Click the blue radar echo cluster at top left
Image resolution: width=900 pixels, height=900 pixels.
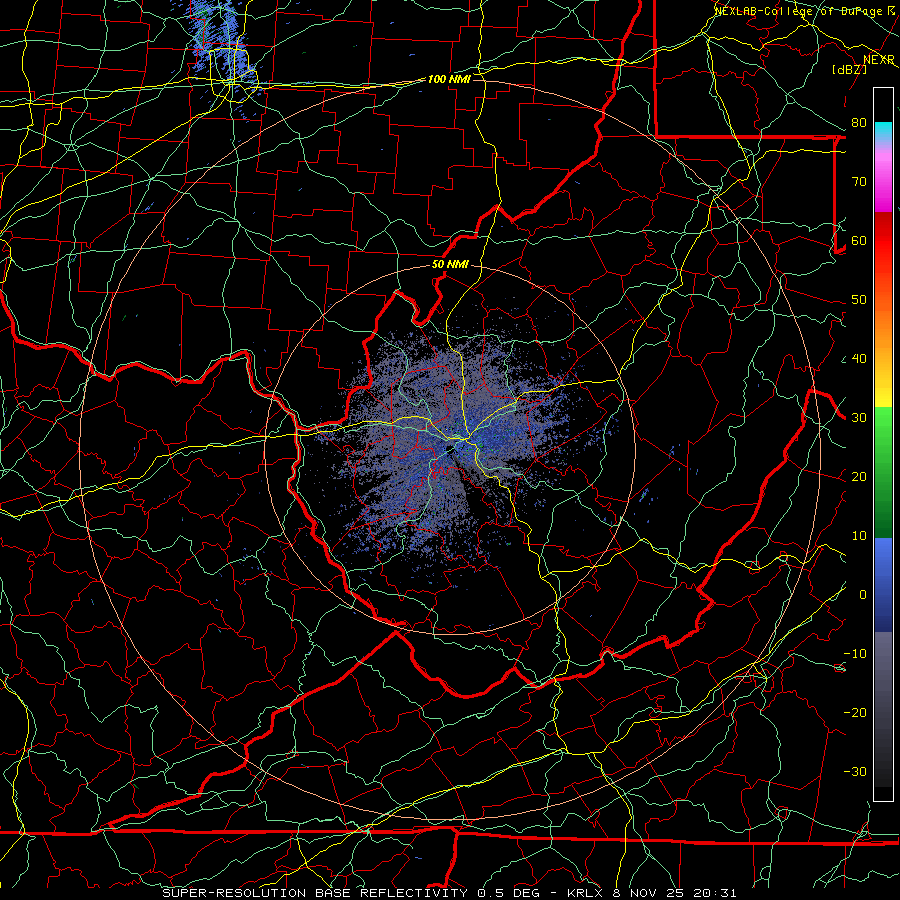point(224,52)
